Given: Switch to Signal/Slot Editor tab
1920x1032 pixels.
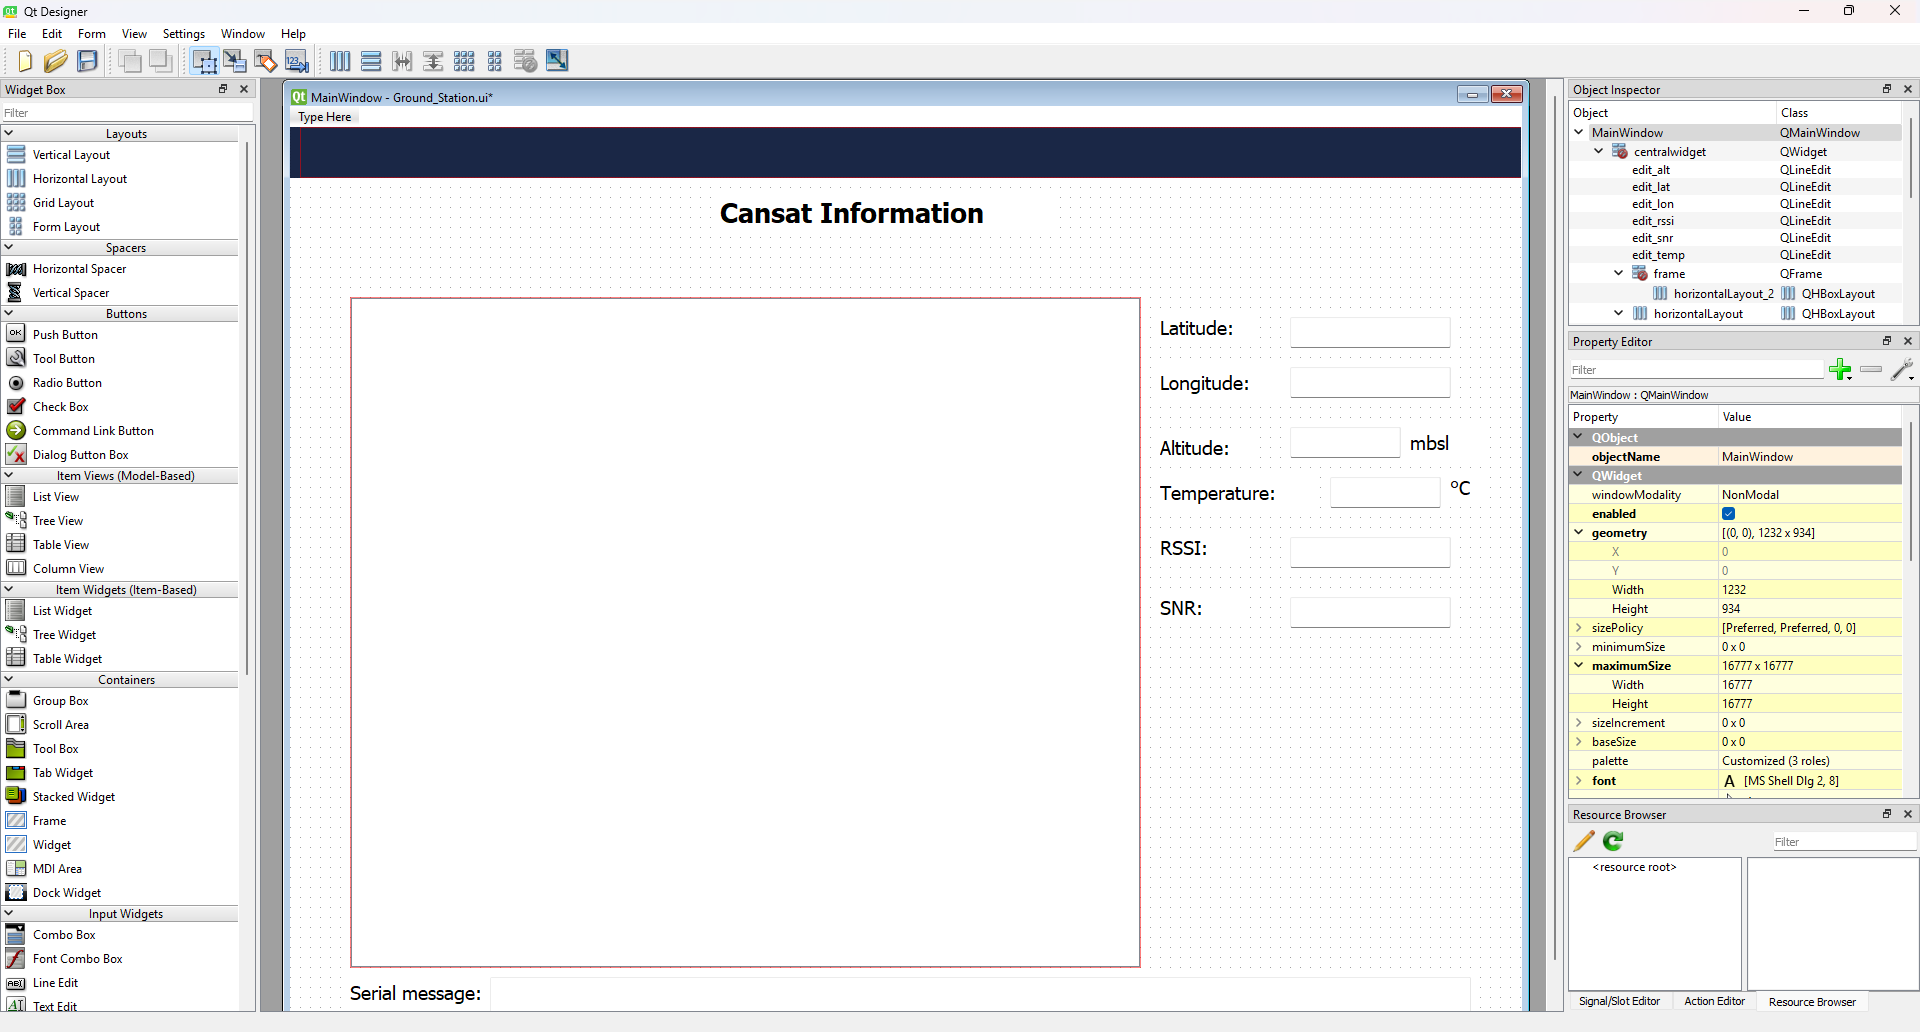Looking at the screenshot, I should (1619, 1001).
